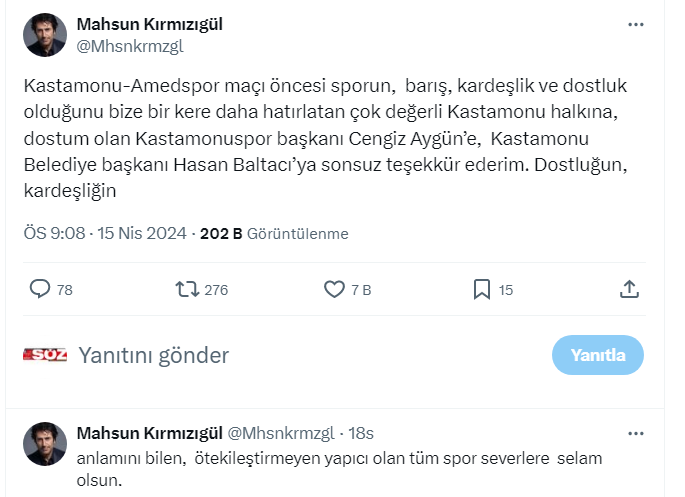This screenshot has width=685, height=497.
Task: Open the Mahsun Kırmızıgül display name link
Action: pos(151,24)
